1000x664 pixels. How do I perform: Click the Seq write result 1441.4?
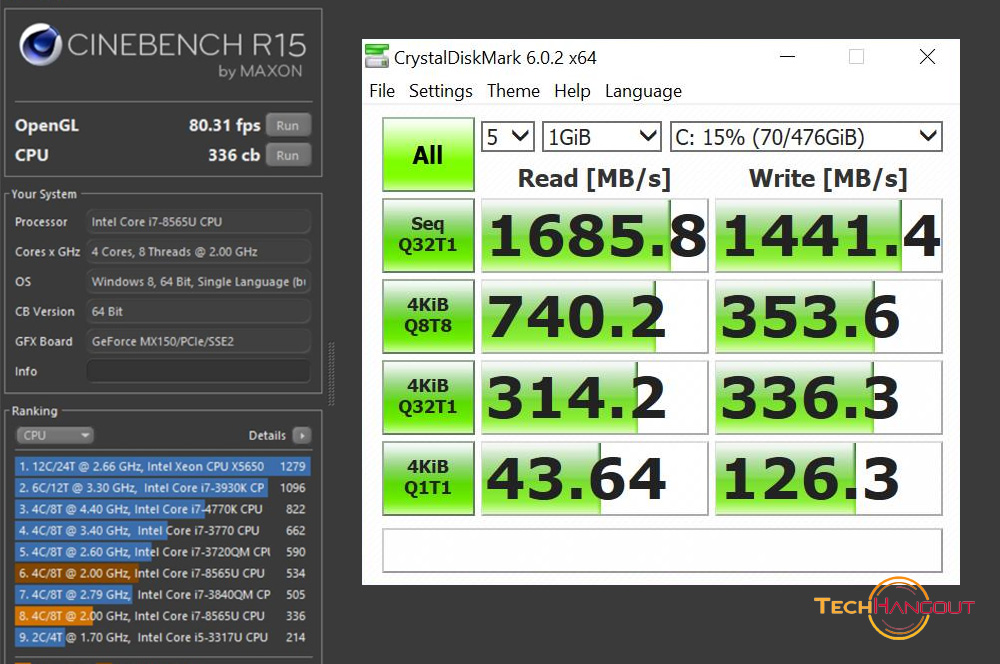[828, 235]
